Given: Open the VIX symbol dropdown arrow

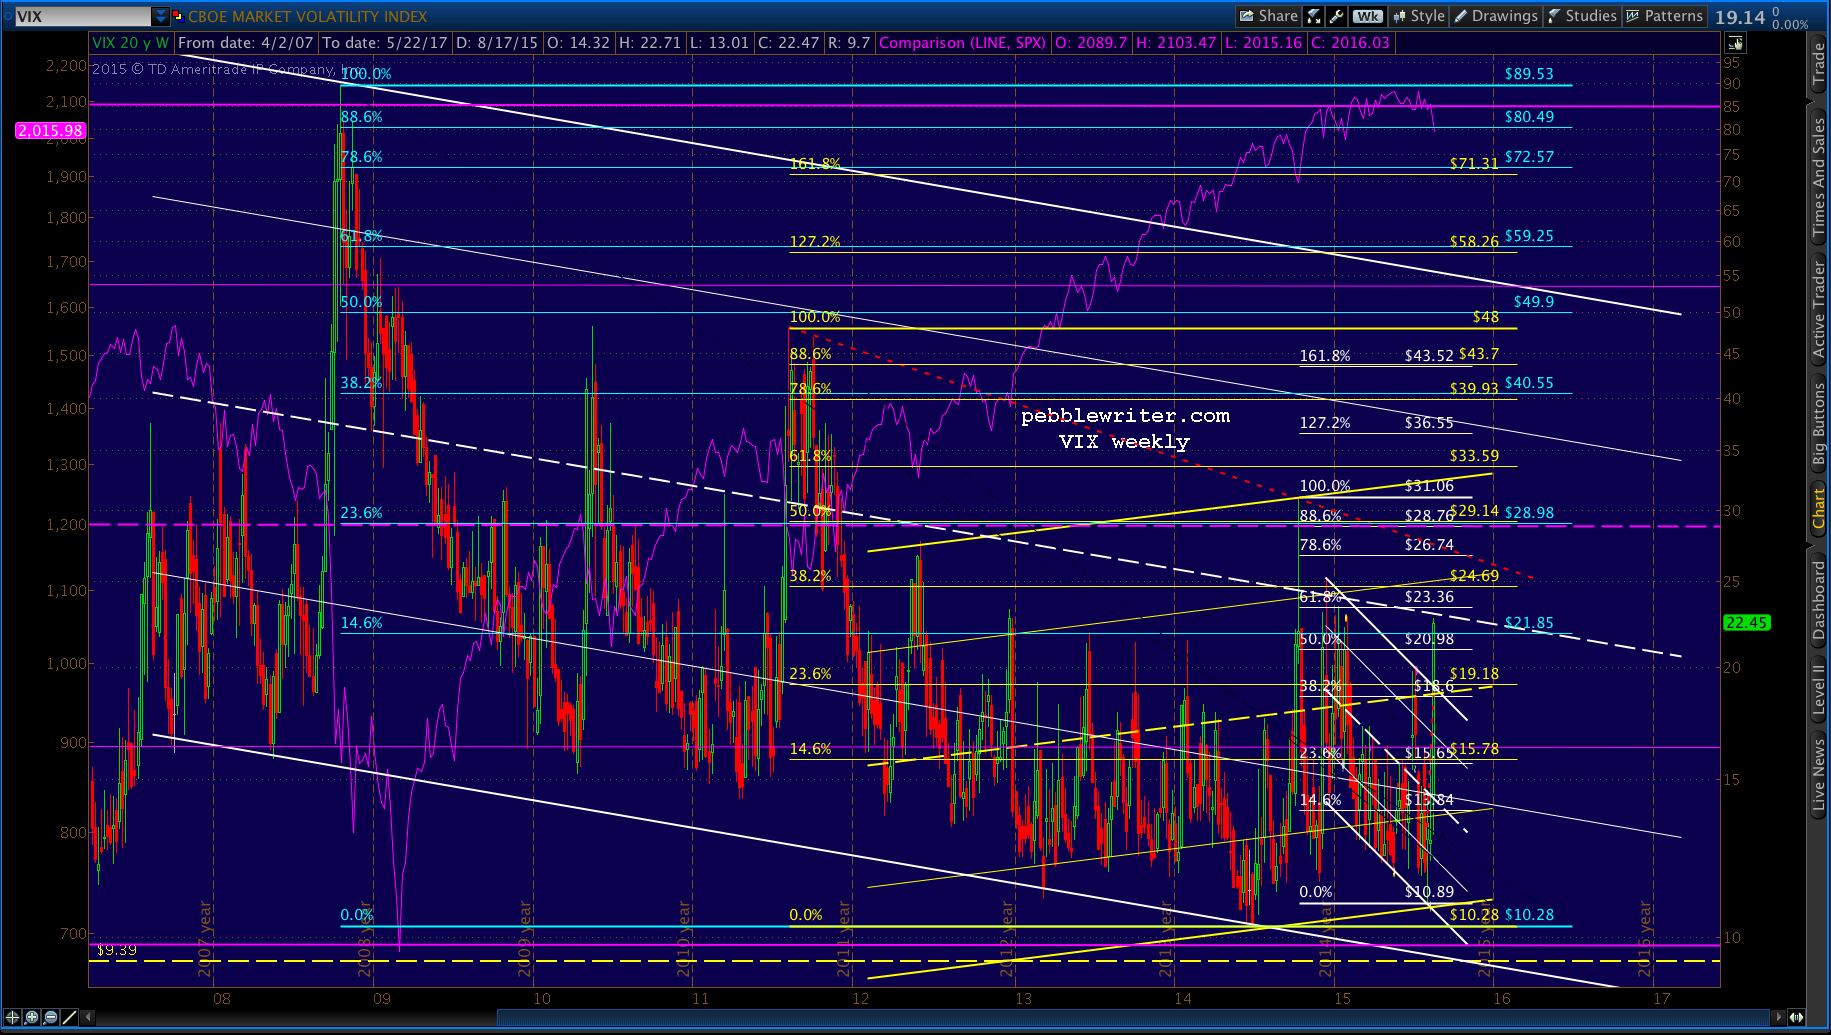Looking at the screenshot, I should point(160,16).
